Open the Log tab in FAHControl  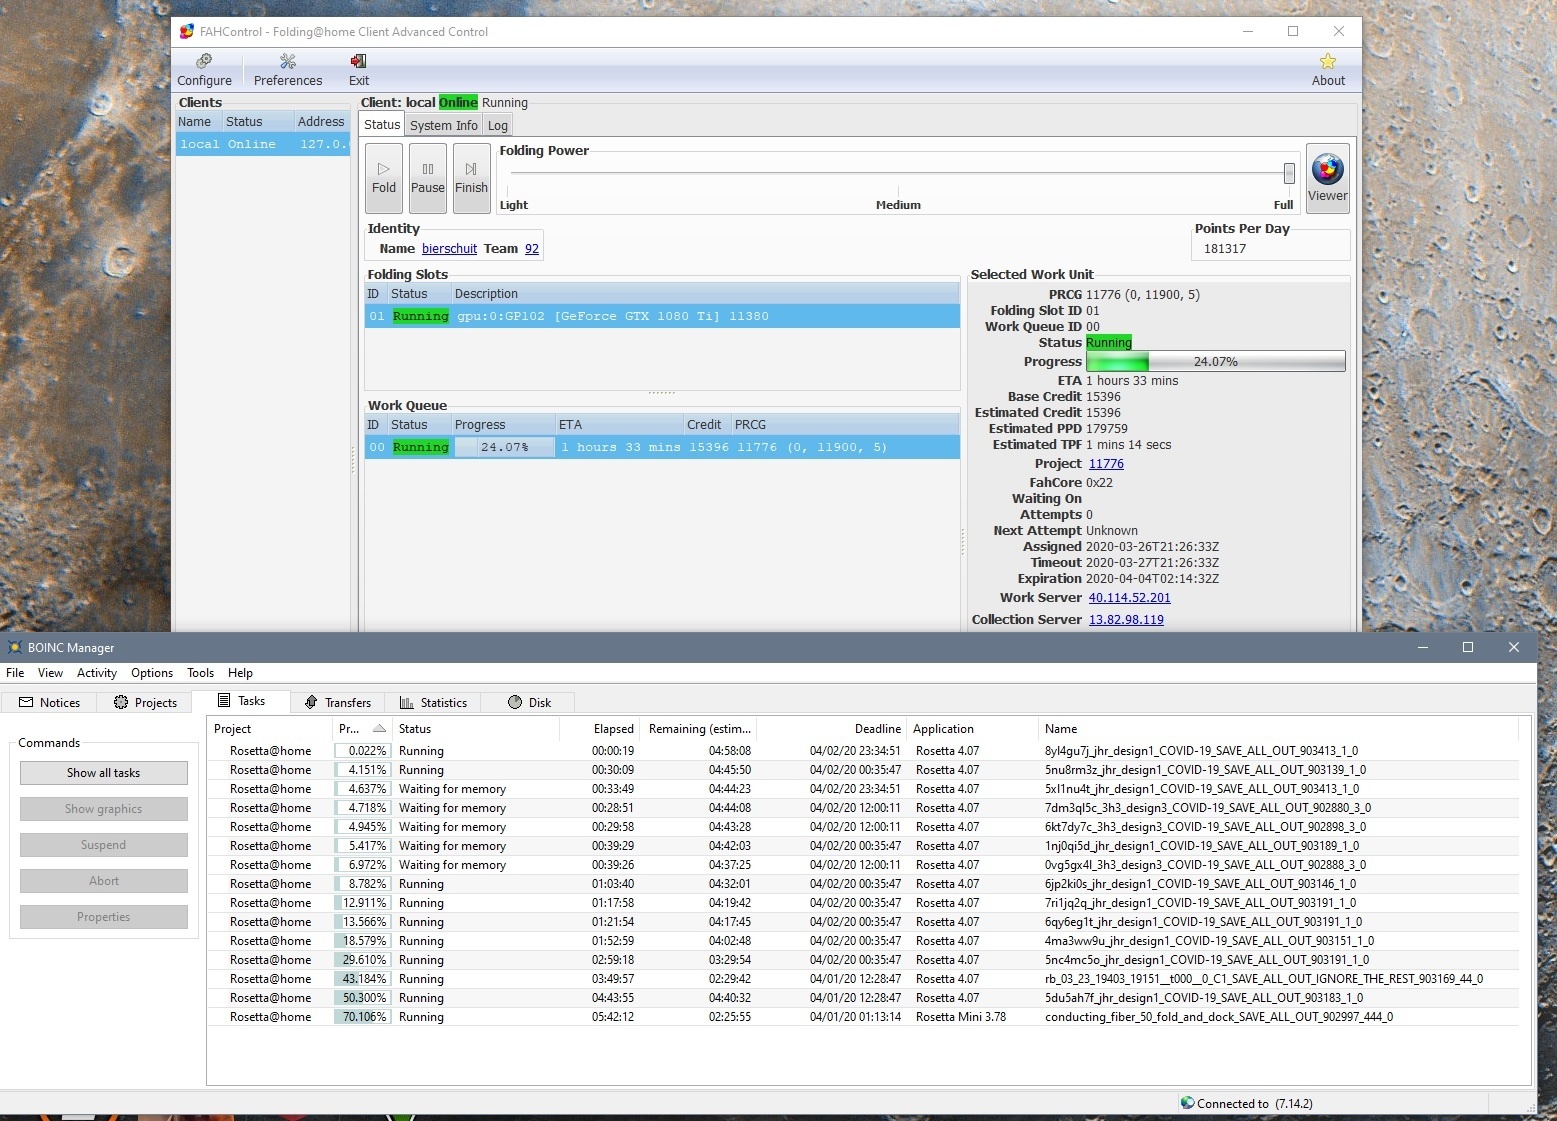498,126
